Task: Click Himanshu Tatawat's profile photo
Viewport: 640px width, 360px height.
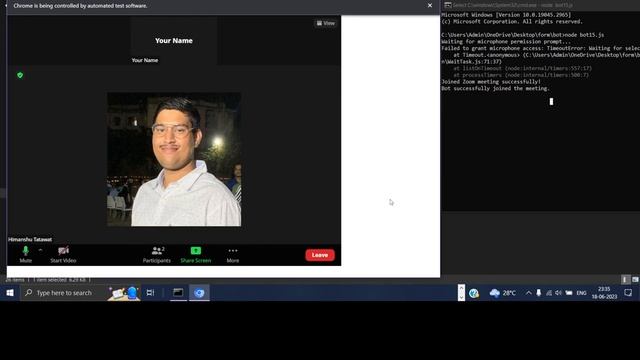Action: pyautogui.click(x=174, y=159)
